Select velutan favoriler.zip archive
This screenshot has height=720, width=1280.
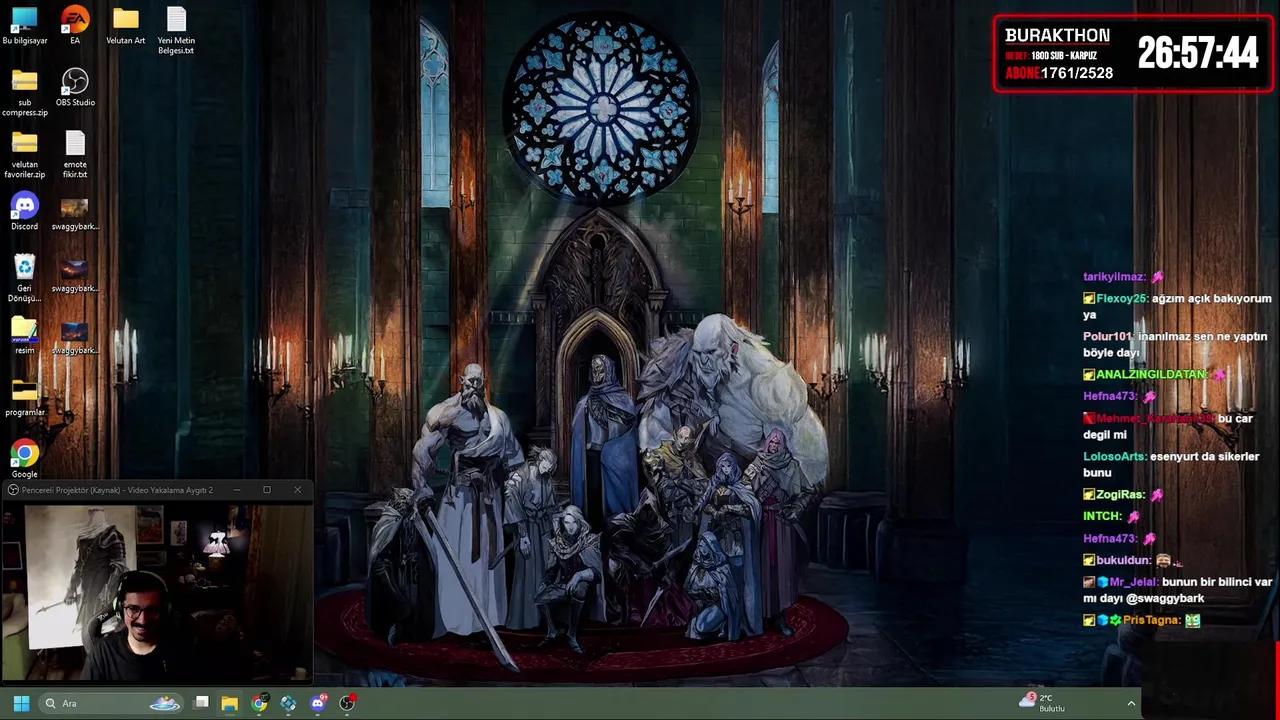coord(25,155)
